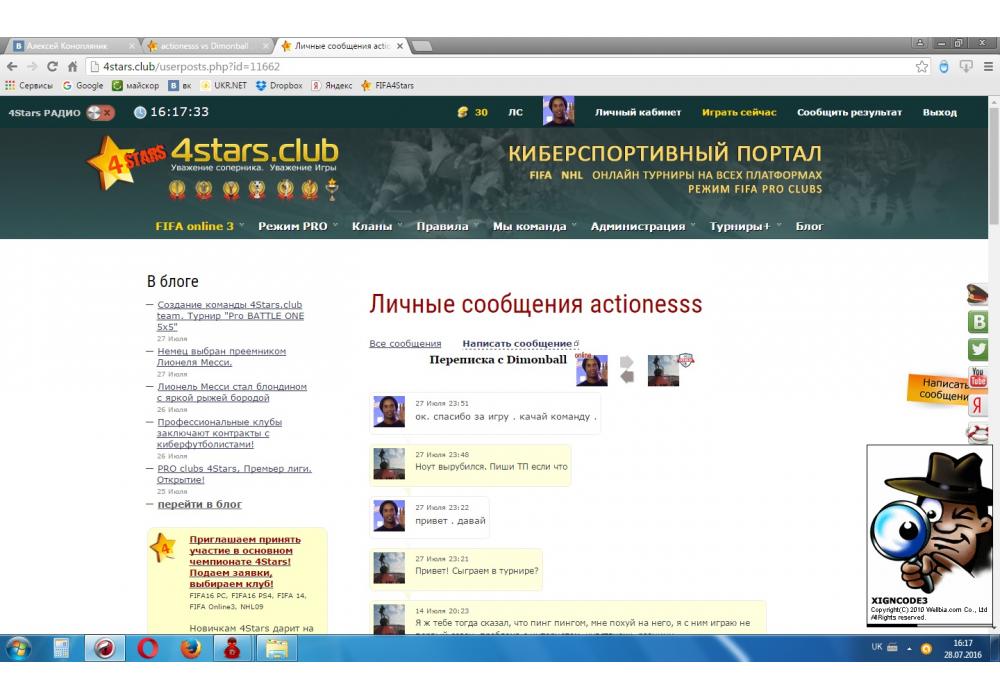
Task: Launch Firefox from the taskbar
Action: [x=190, y=648]
